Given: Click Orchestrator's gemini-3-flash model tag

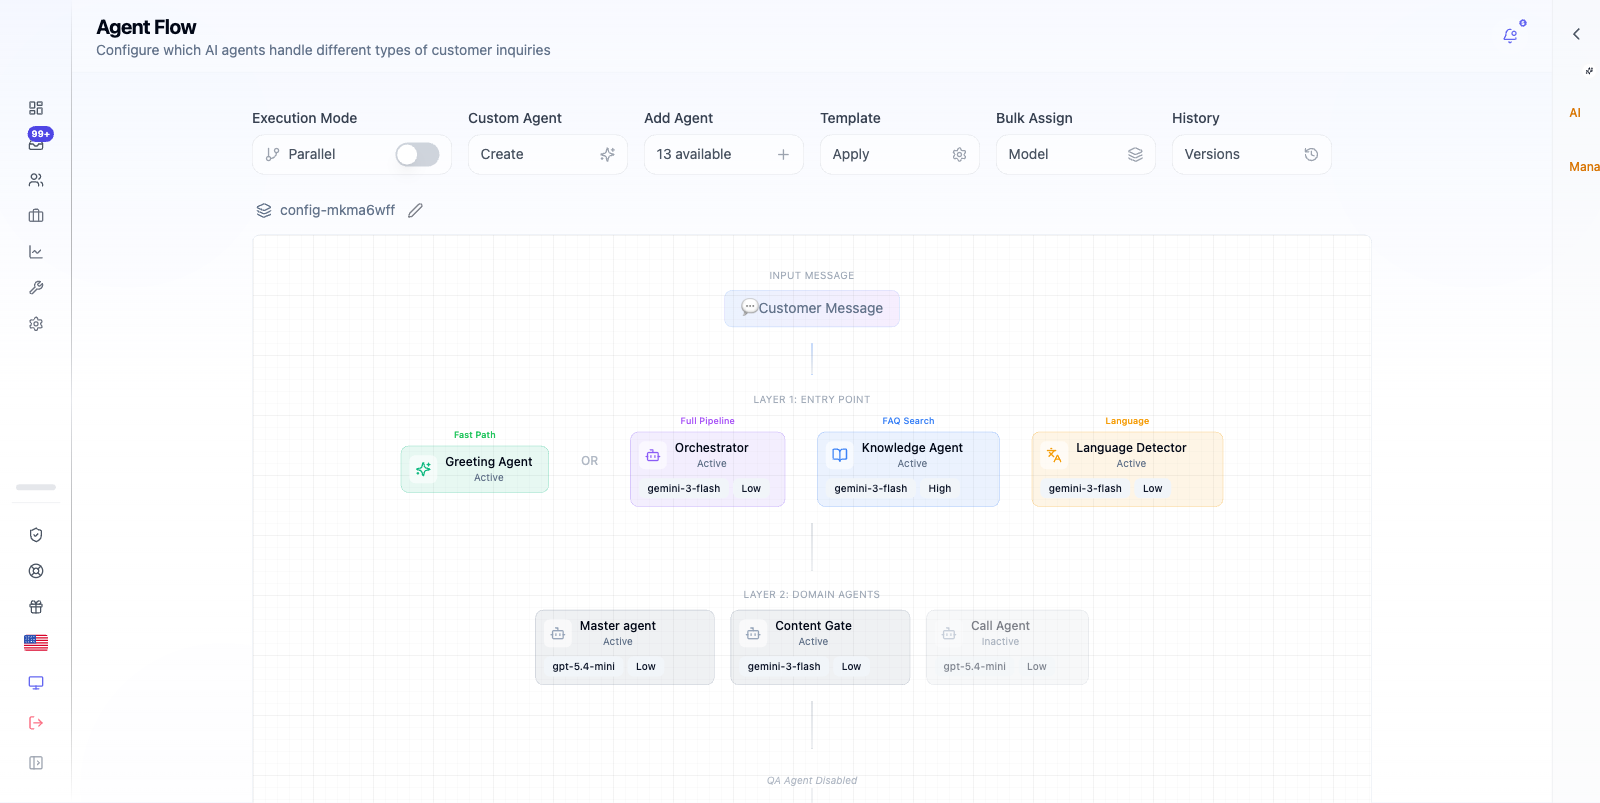Looking at the screenshot, I should (x=684, y=489).
